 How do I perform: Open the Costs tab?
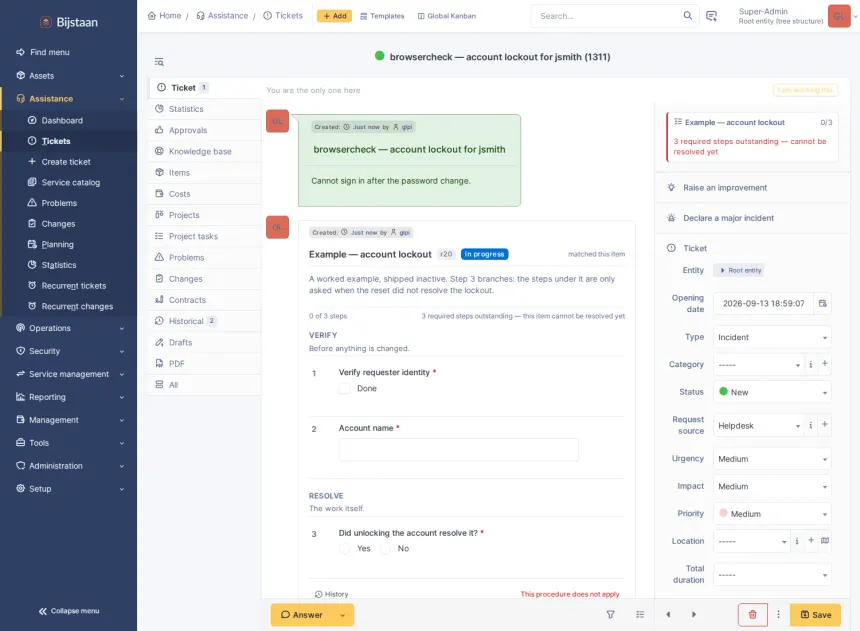(x=204, y=194)
